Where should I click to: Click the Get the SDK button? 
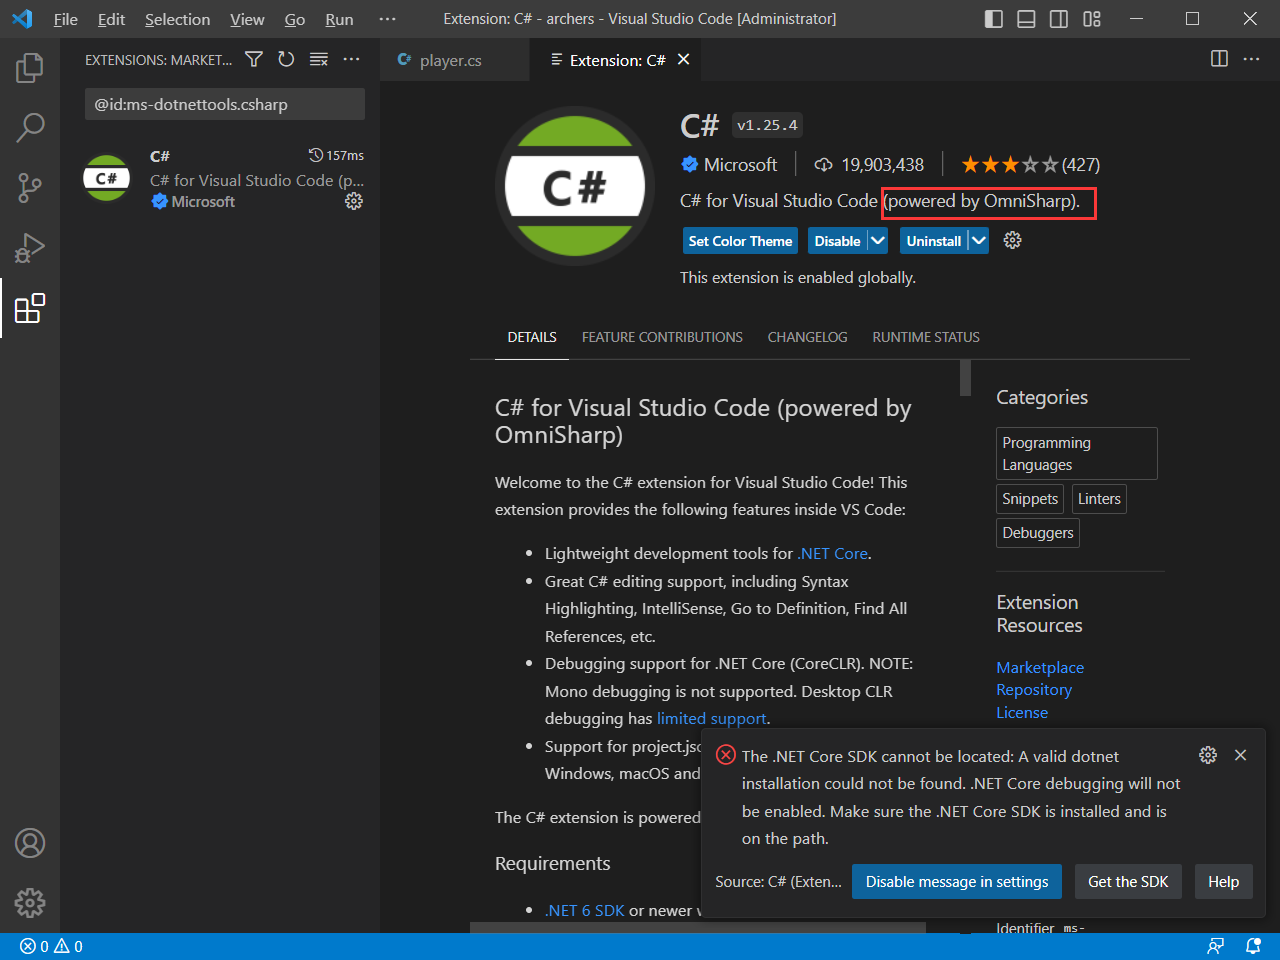[1128, 881]
